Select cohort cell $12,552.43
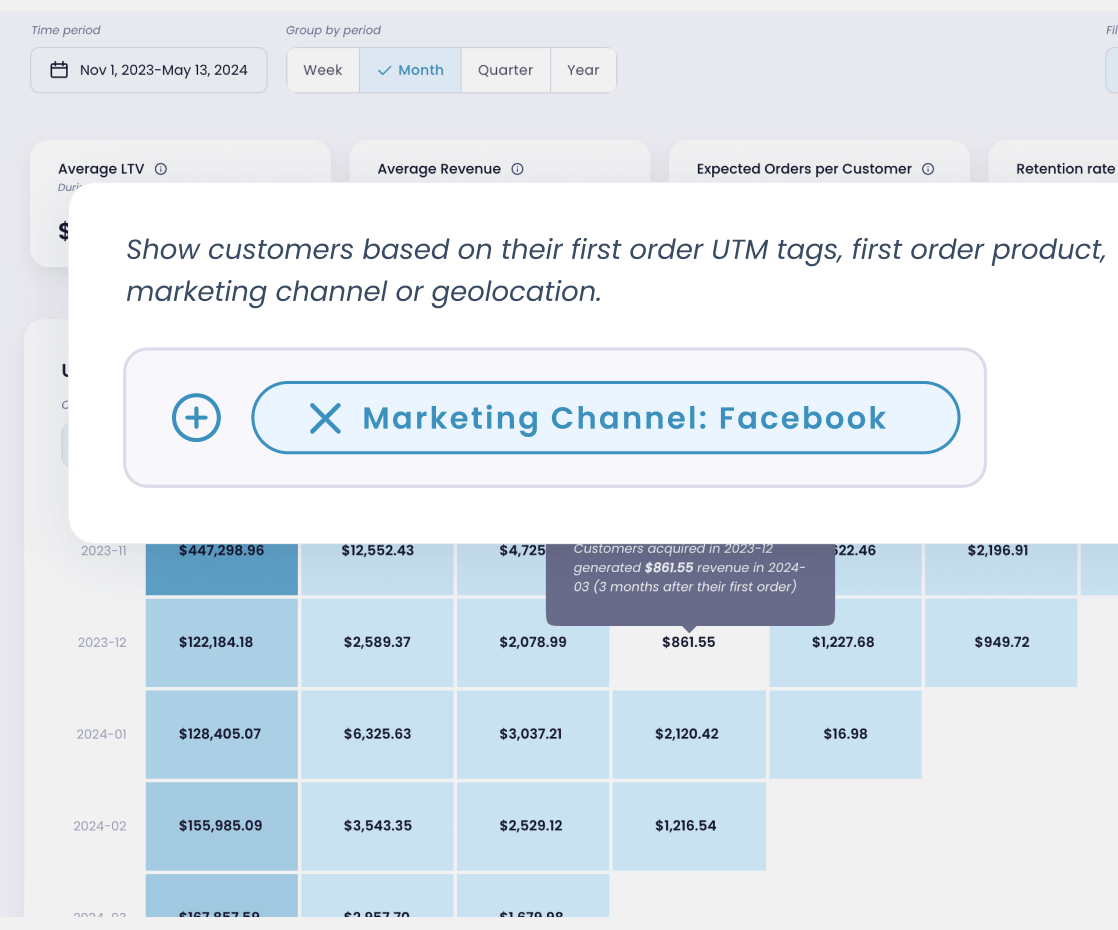The image size is (1118, 930). [377, 568]
